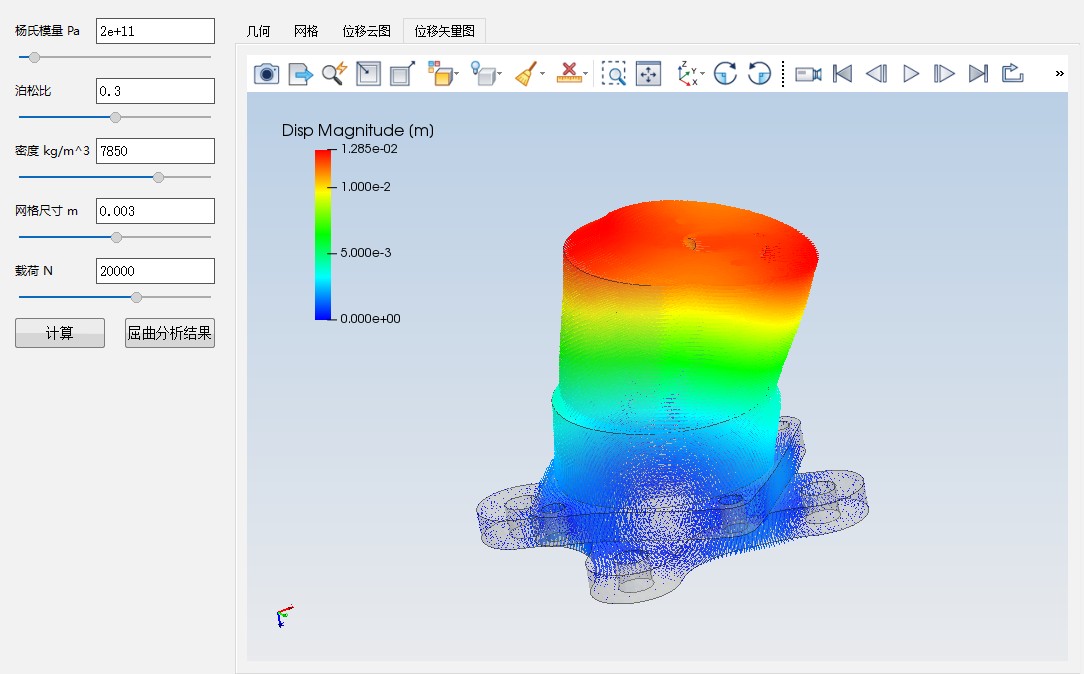Click the 泊松比 input field showing 0.3

coord(156,91)
